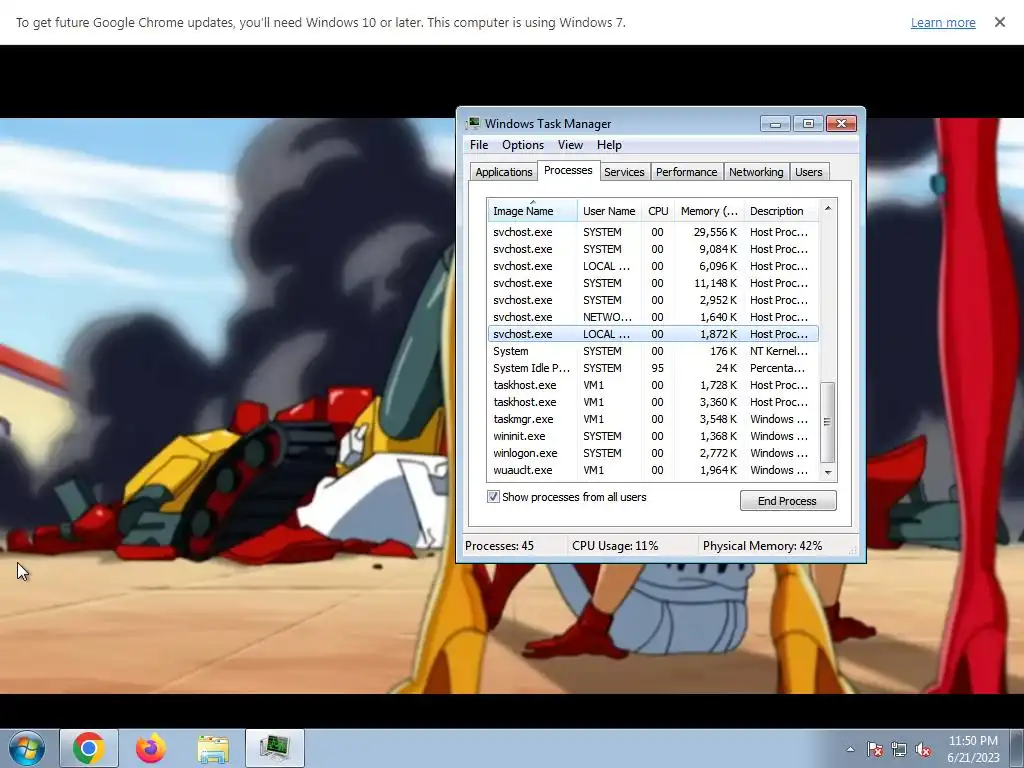The image size is (1024, 768).
Task: Dismiss the Chrome update notification bar
Action: point(999,22)
